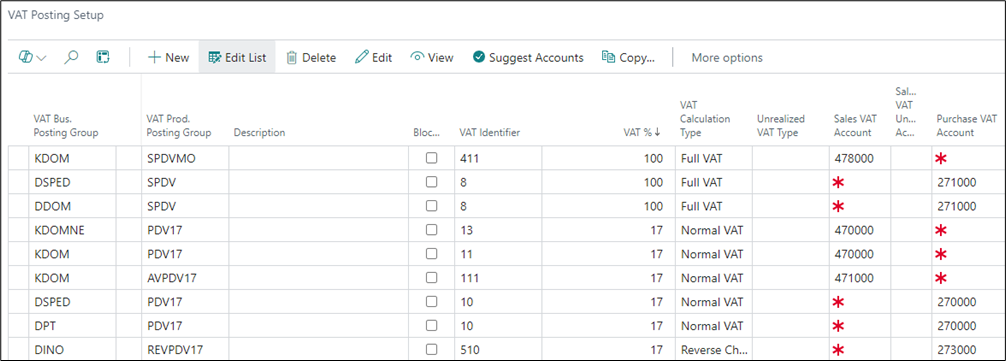This screenshot has height=361, width=1006.
Task: Select VAT Identifier cell 411
Action: [x=498, y=158]
